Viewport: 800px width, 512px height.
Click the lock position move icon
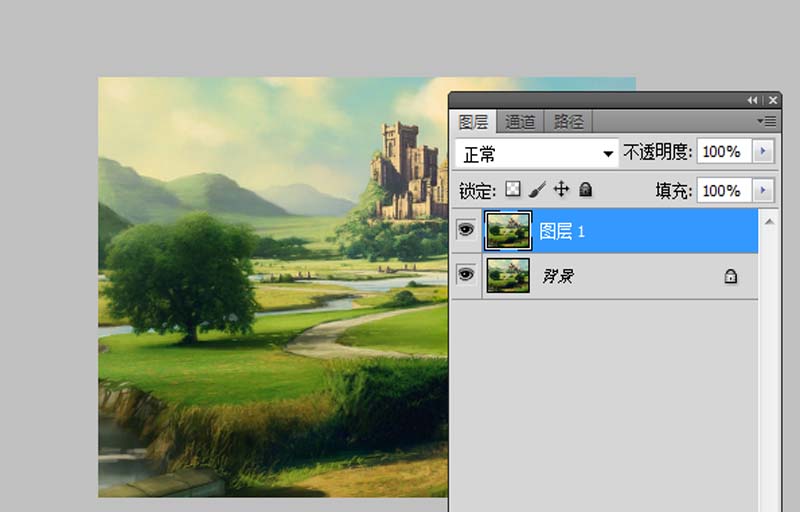click(x=561, y=189)
